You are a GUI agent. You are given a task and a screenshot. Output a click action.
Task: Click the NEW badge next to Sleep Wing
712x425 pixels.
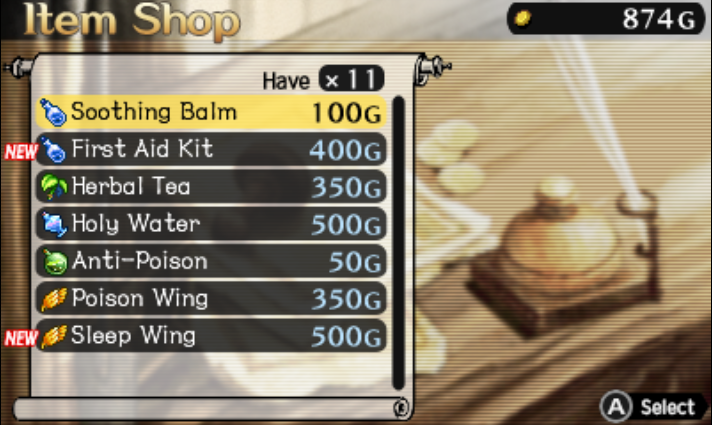tap(21, 338)
